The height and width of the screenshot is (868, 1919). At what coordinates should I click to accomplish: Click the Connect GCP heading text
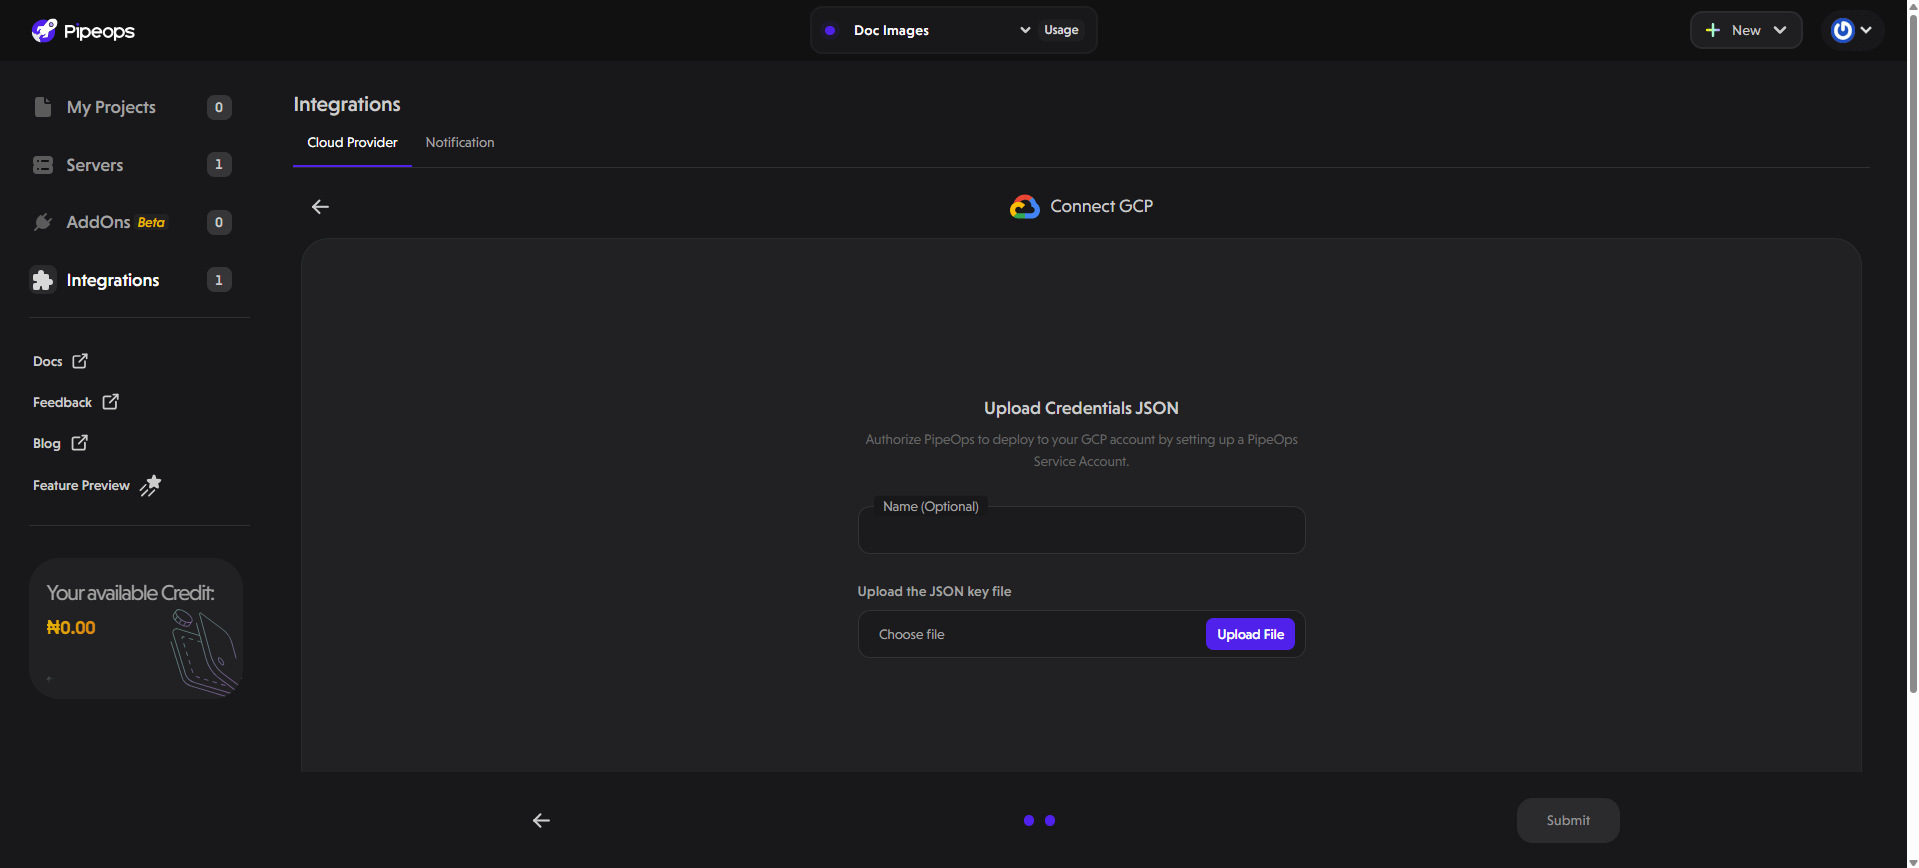coord(1101,206)
